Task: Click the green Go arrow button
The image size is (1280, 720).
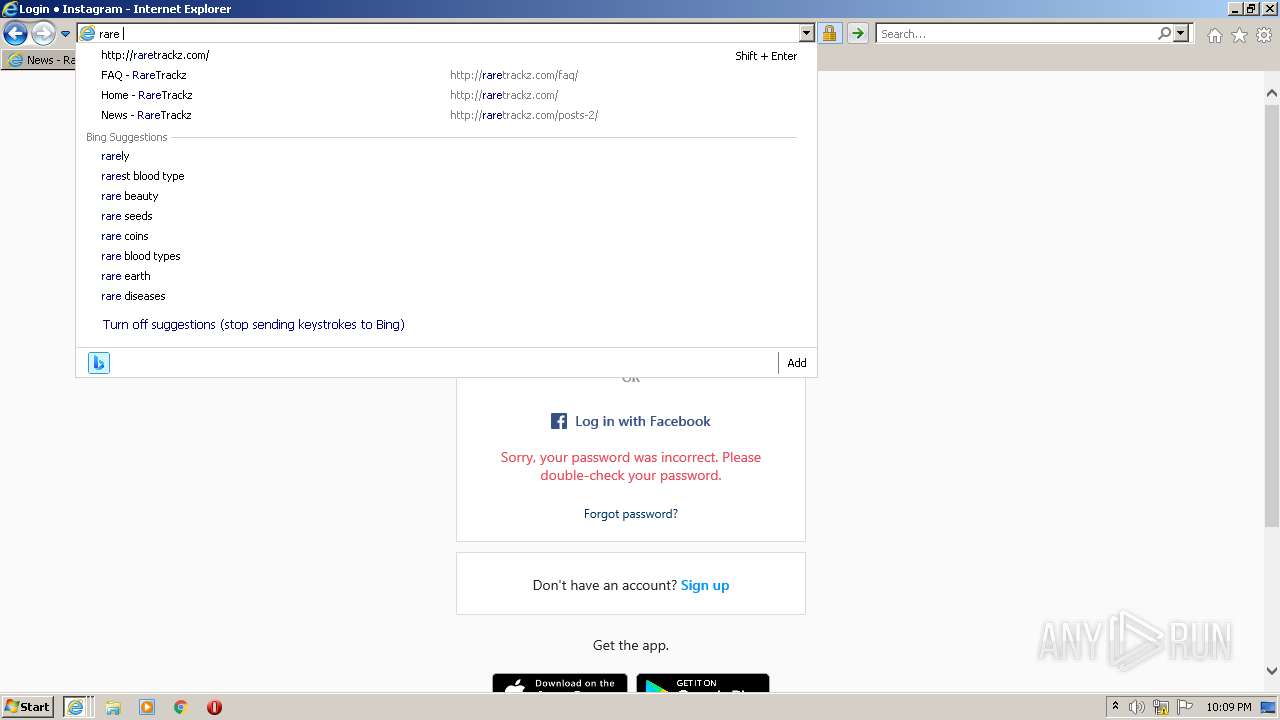Action: (x=857, y=34)
